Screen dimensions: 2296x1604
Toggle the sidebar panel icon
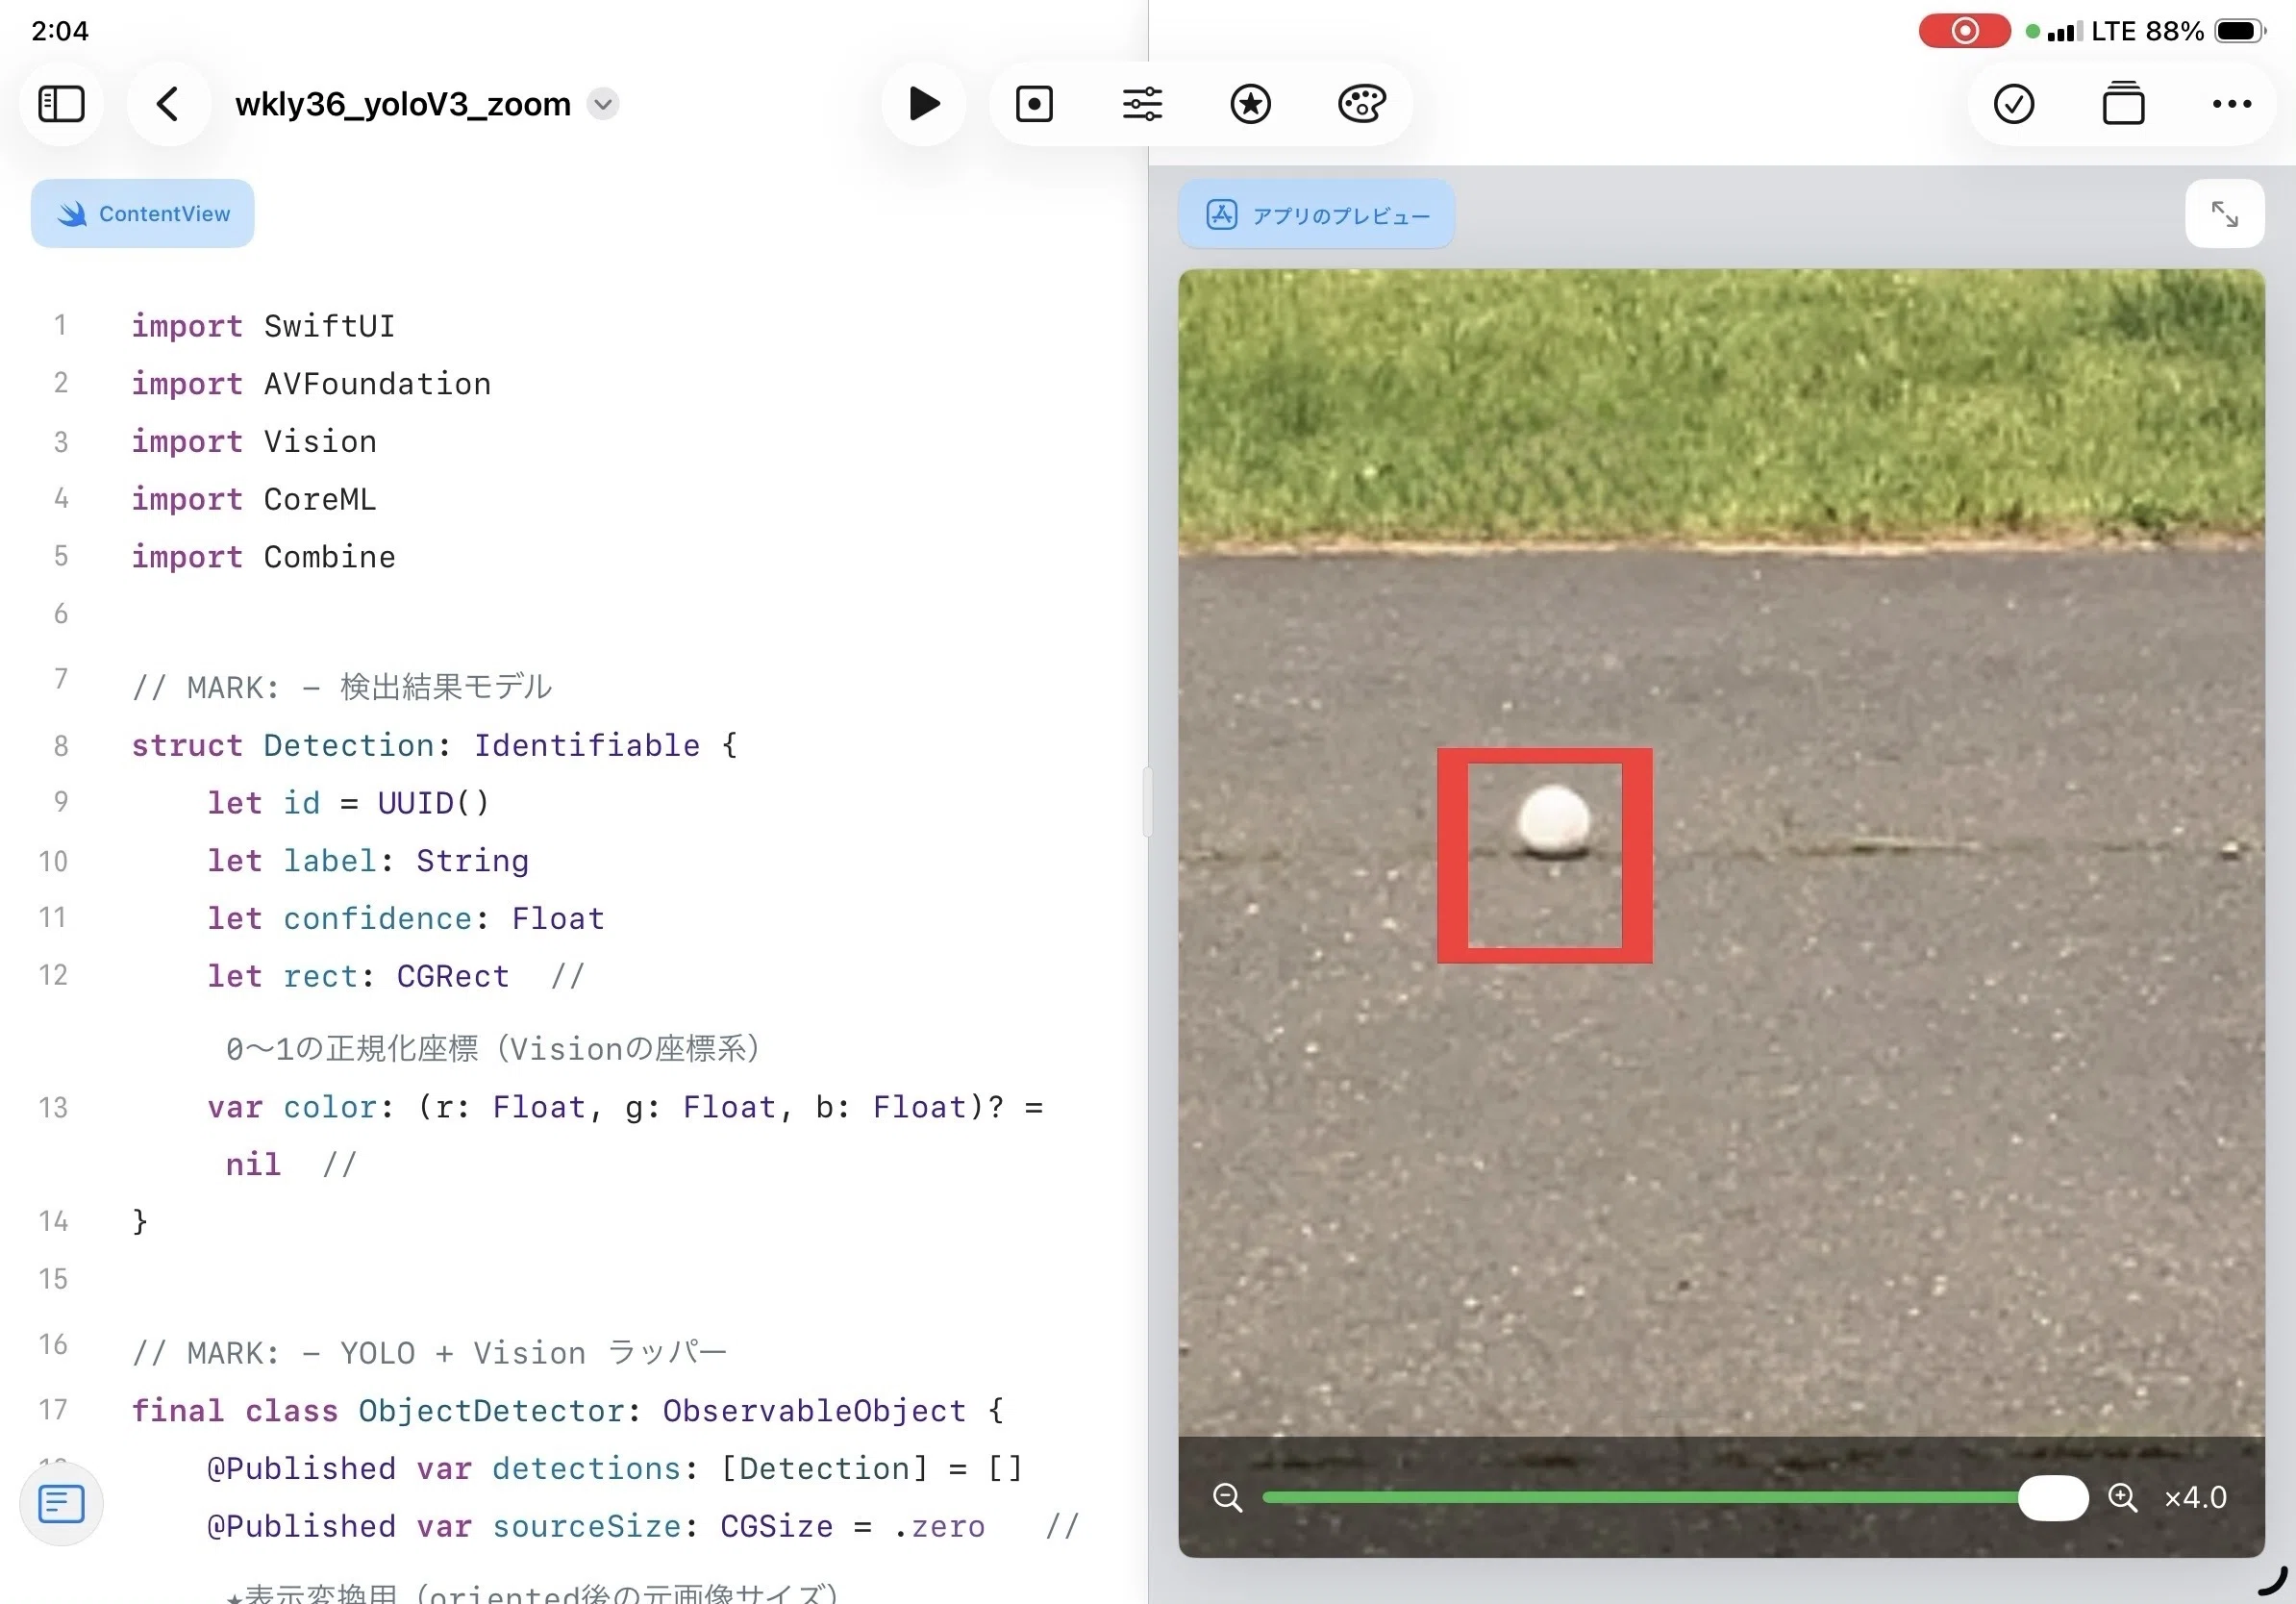[x=61, y=104]
